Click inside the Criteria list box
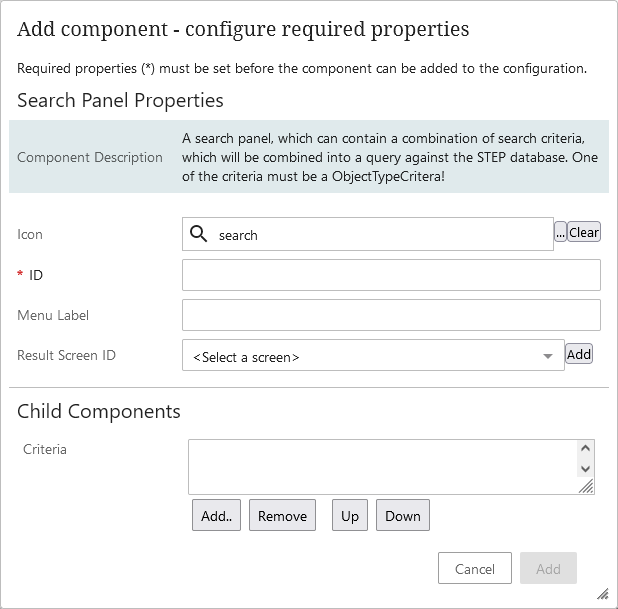This screenshot has width=618, height=609. [x=382, y=467]
